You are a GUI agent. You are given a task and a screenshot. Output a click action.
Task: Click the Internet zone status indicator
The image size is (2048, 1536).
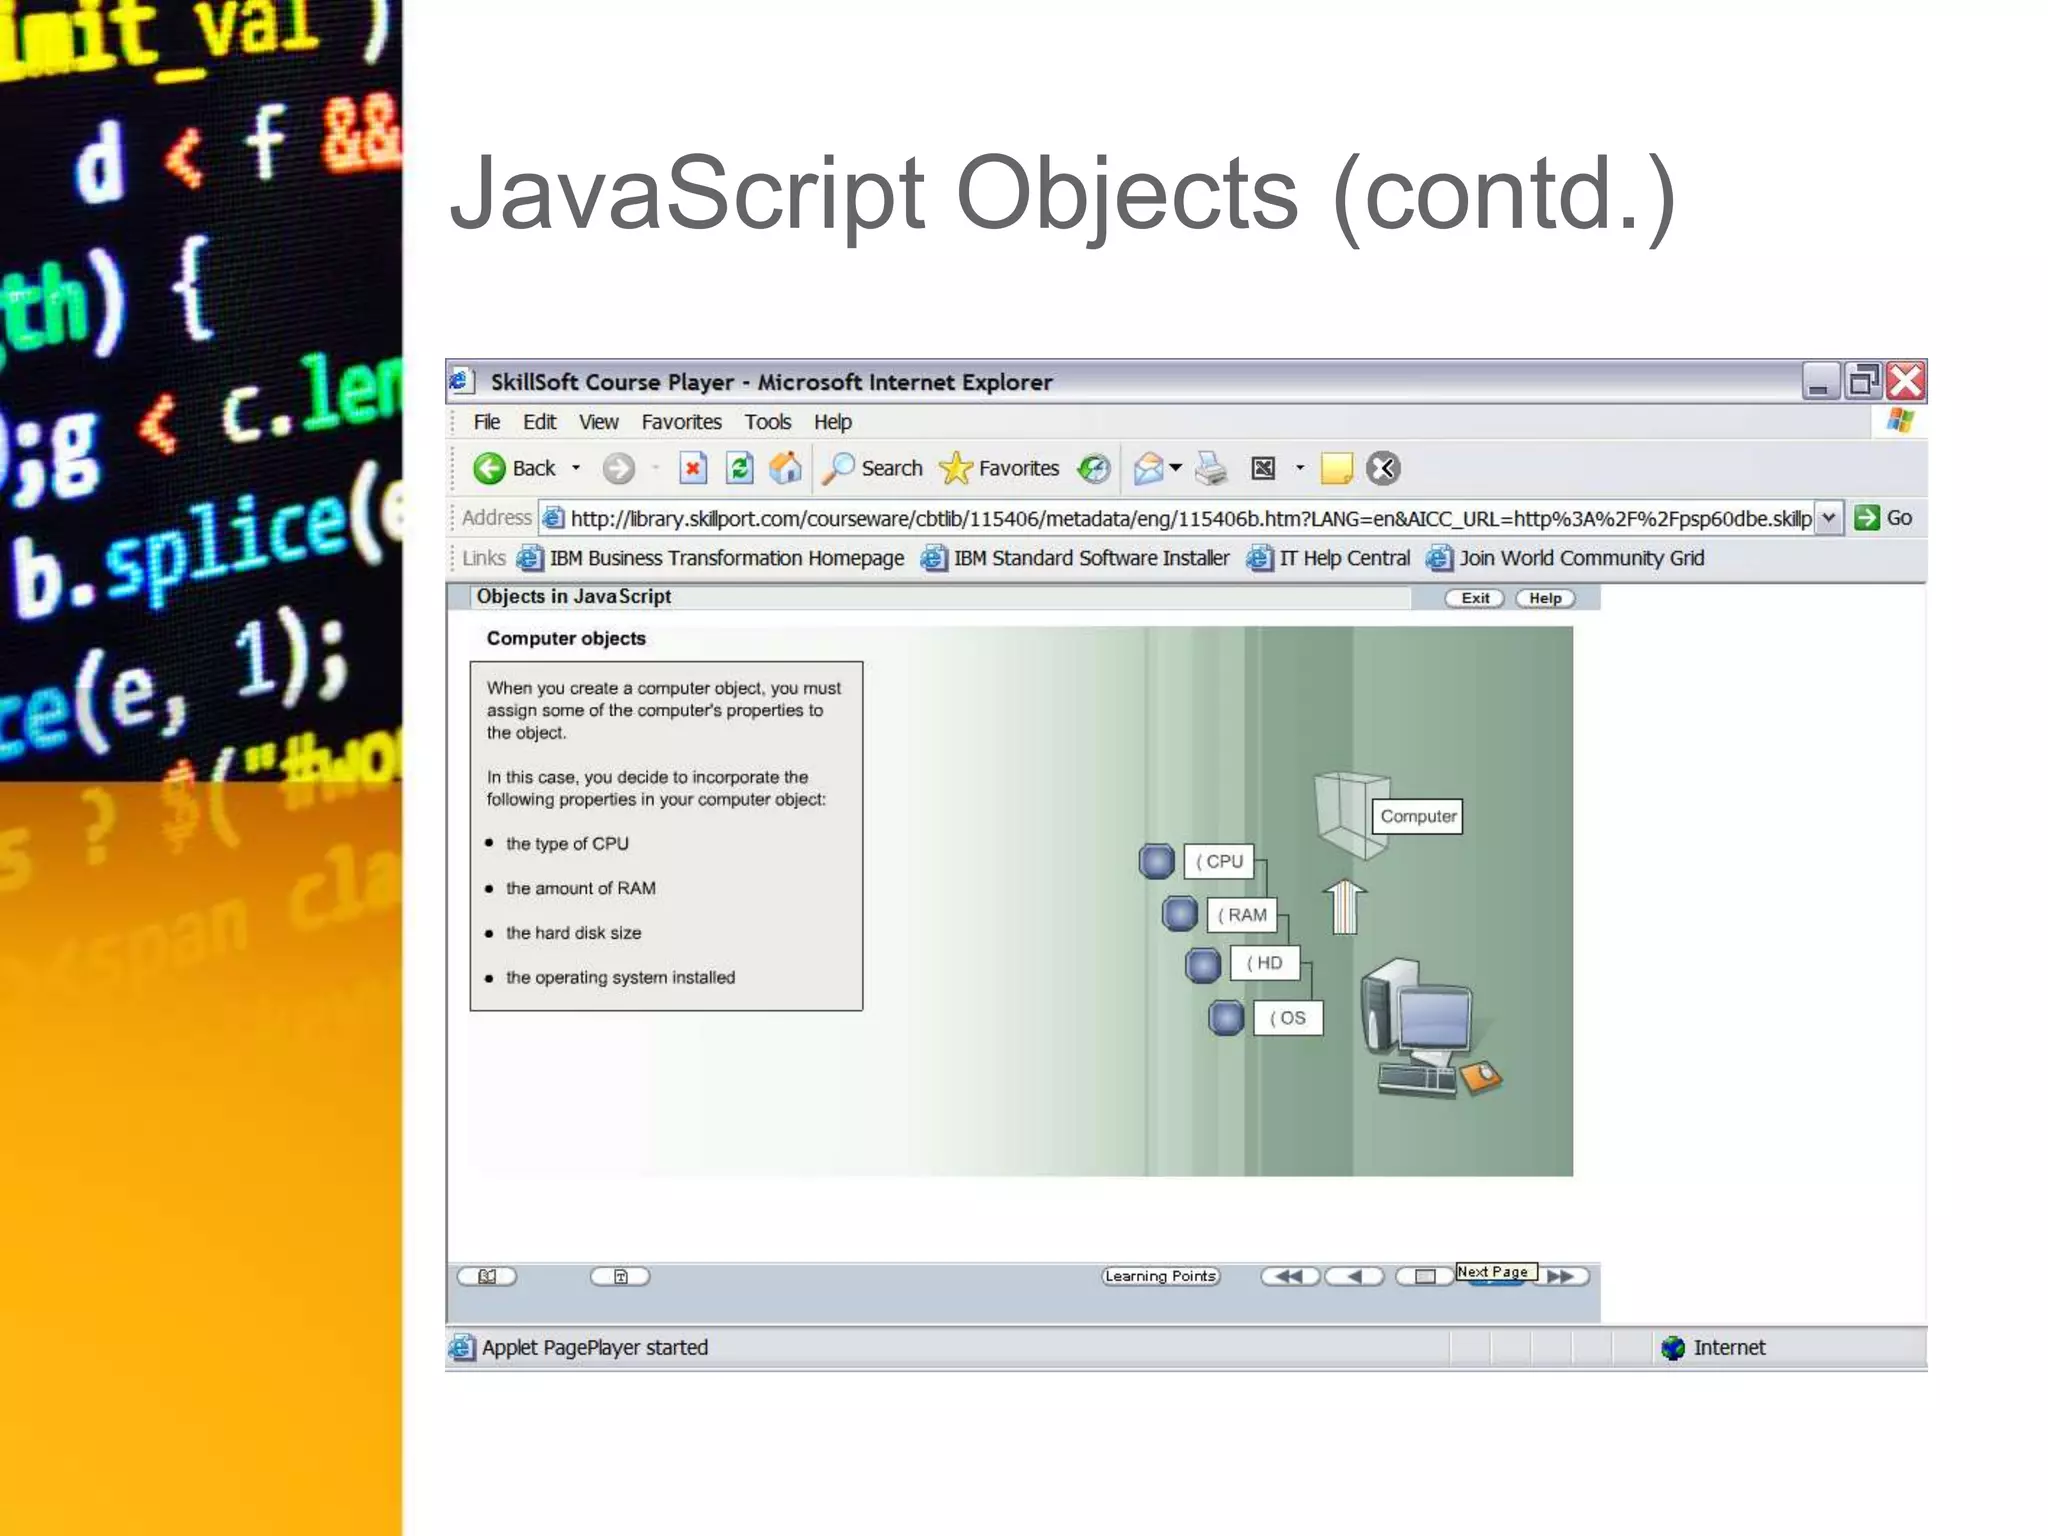1713,1348
